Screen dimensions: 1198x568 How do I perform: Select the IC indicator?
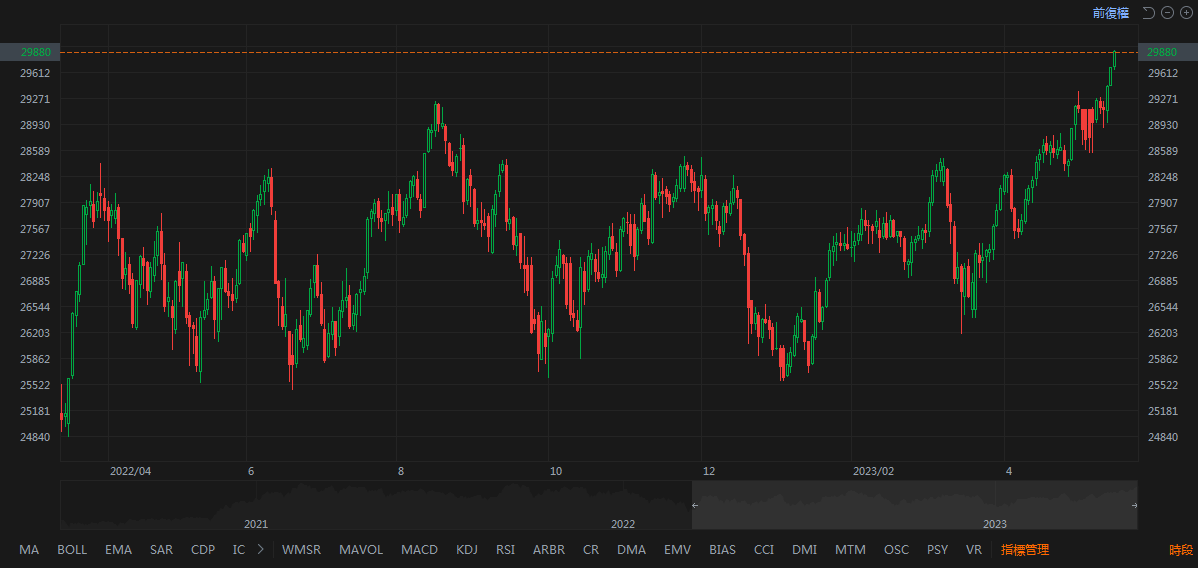(x=239, y=550)
